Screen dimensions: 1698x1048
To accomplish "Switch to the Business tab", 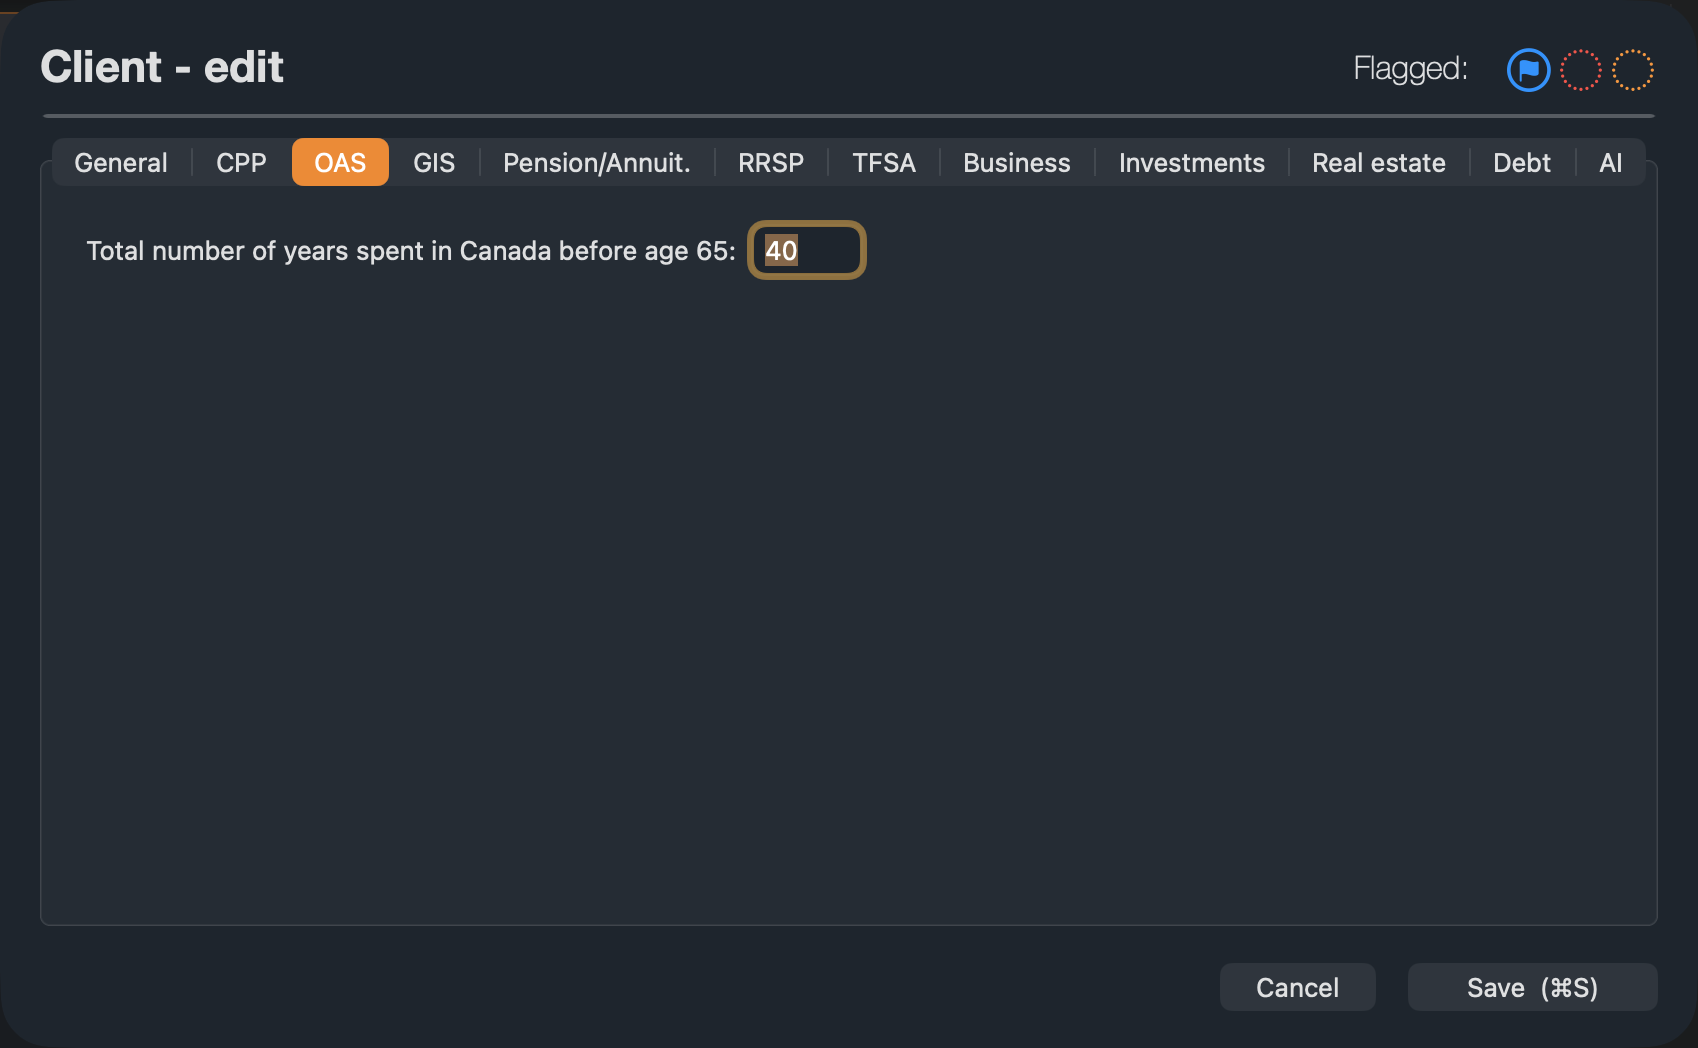I will point(1017,163).
